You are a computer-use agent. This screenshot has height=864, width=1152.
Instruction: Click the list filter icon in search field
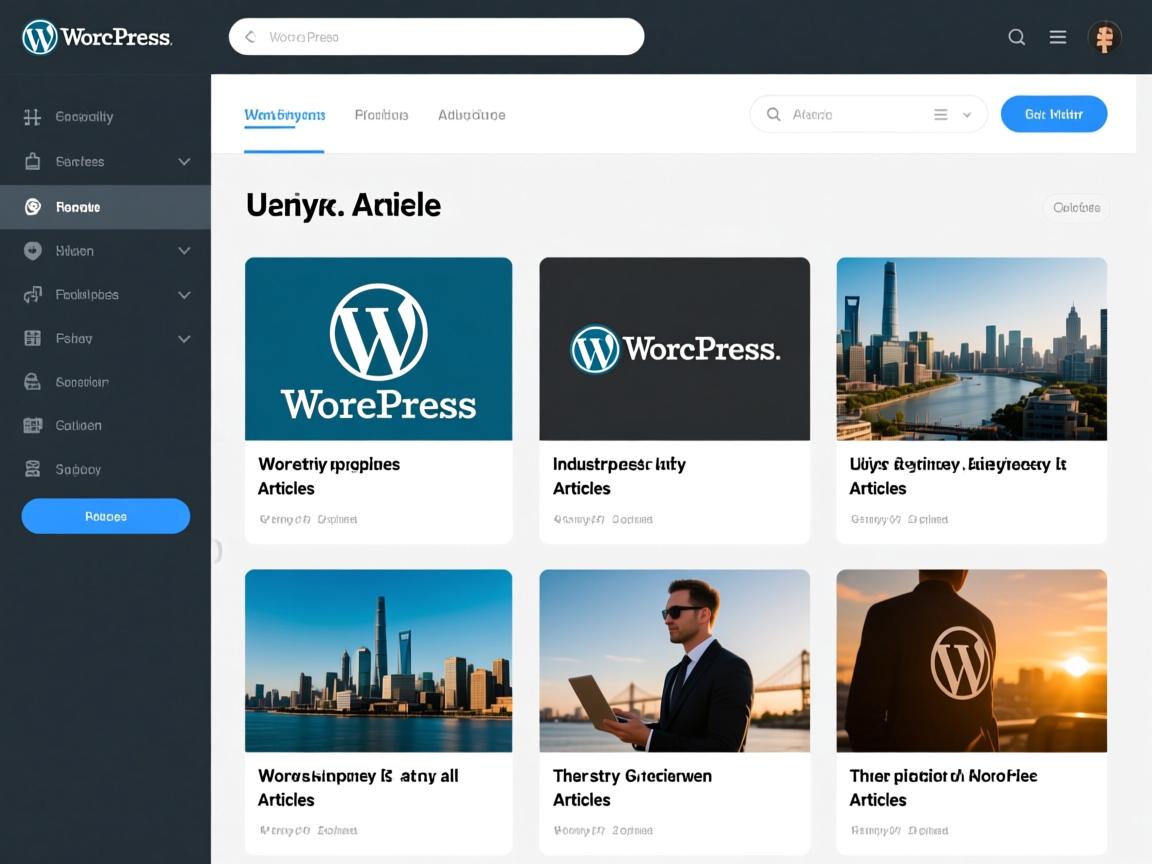point(940,115)
